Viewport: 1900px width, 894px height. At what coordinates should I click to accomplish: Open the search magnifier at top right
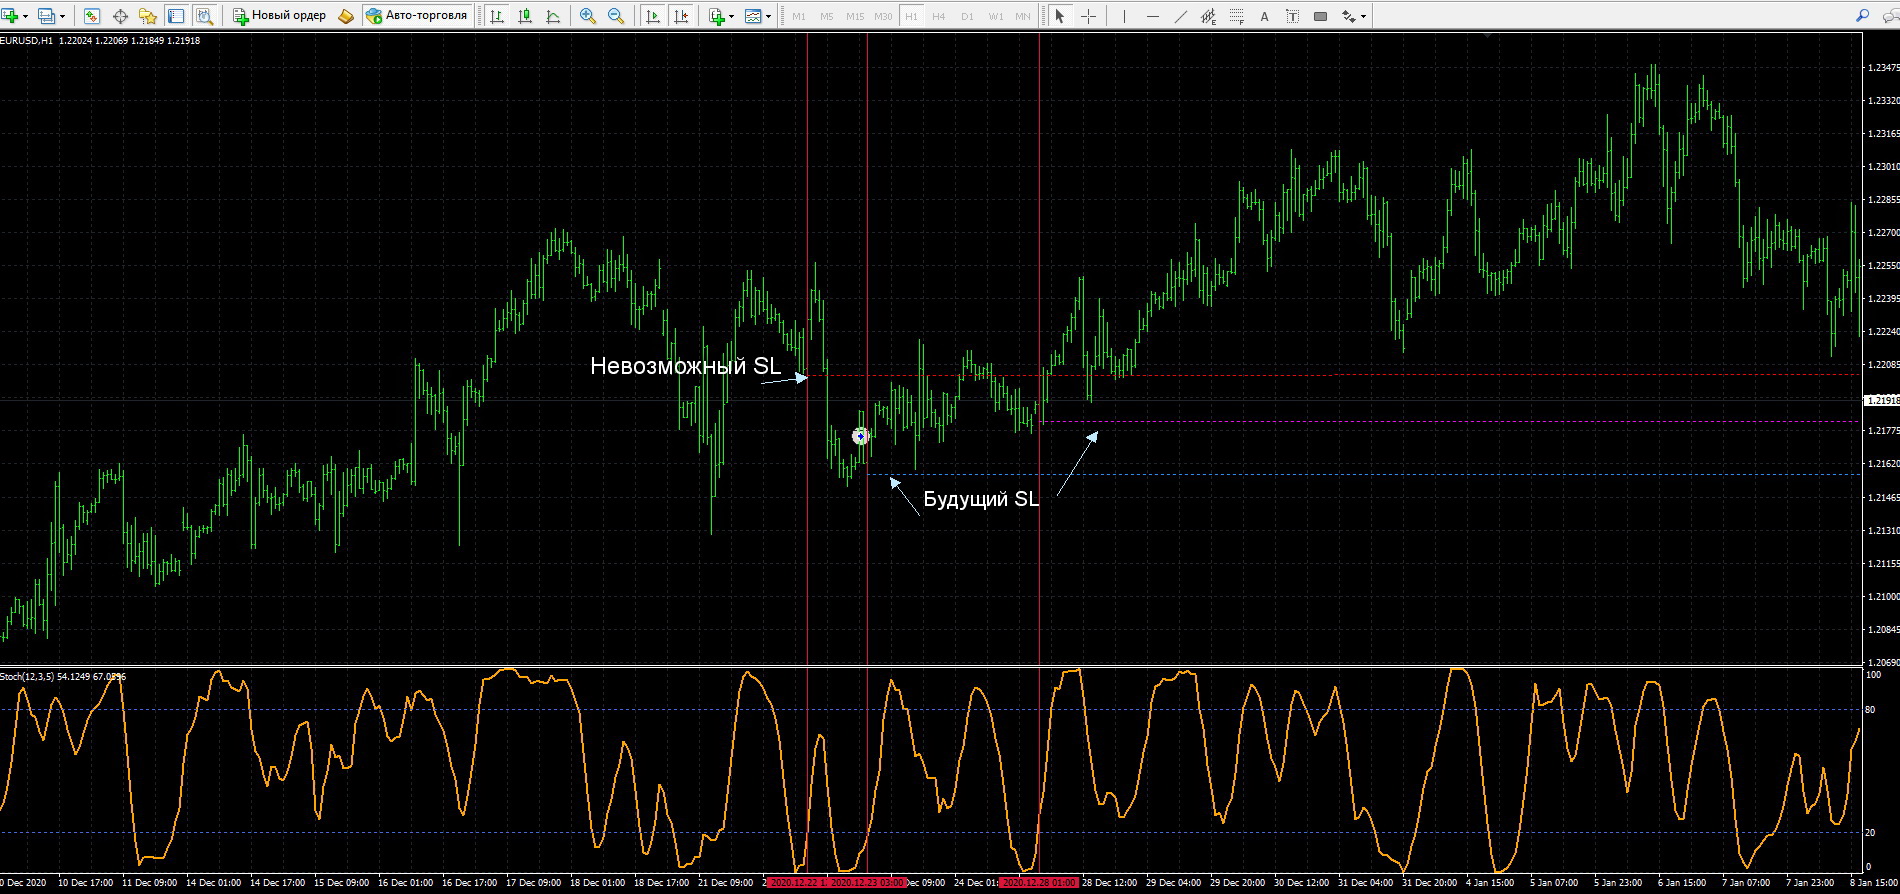click(1861, 16)
